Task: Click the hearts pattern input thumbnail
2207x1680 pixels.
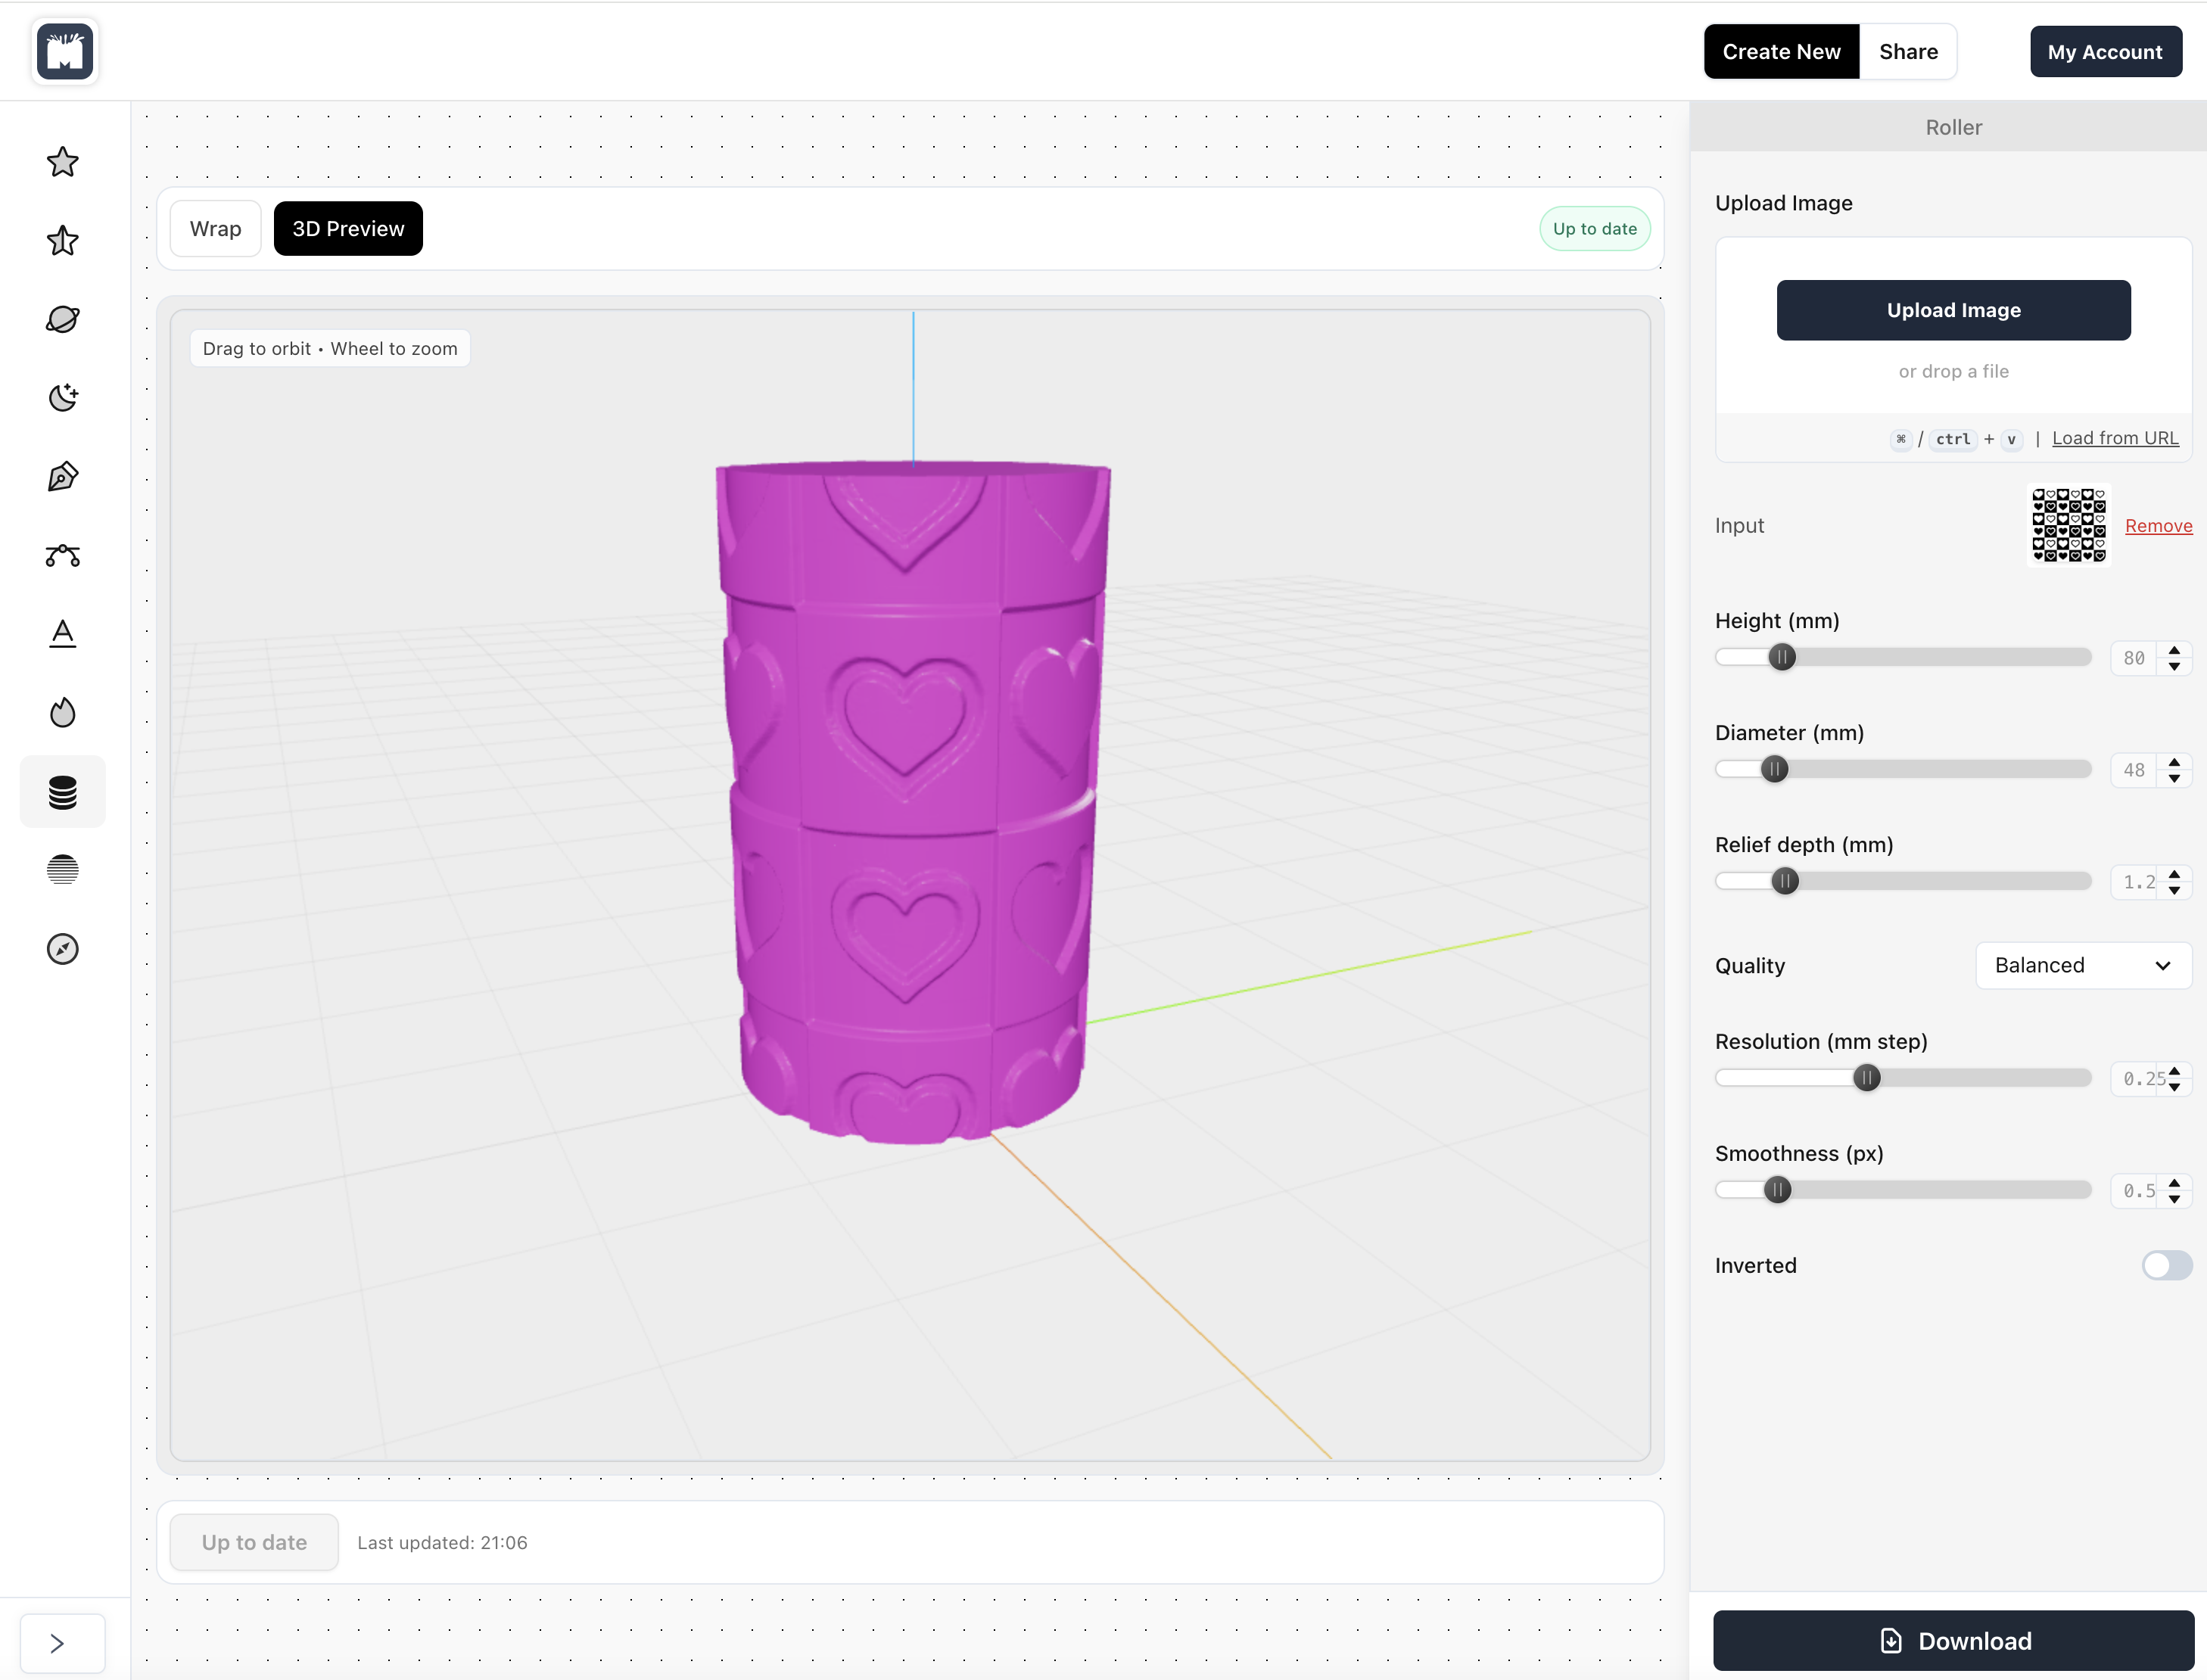Action: 2068,525
